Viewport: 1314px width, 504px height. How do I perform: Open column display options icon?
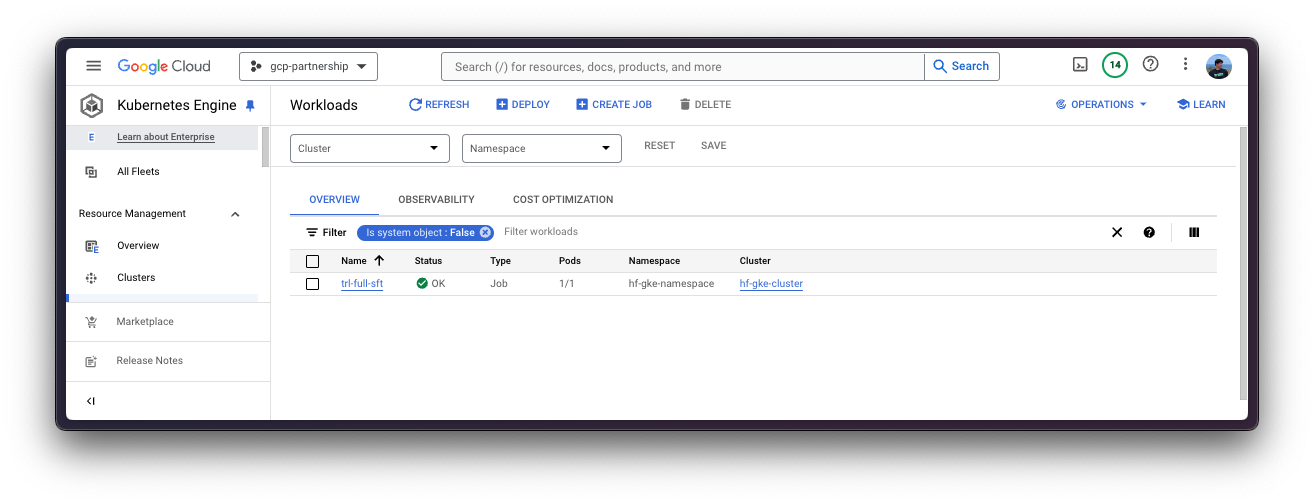click(x=1194, y=233)
